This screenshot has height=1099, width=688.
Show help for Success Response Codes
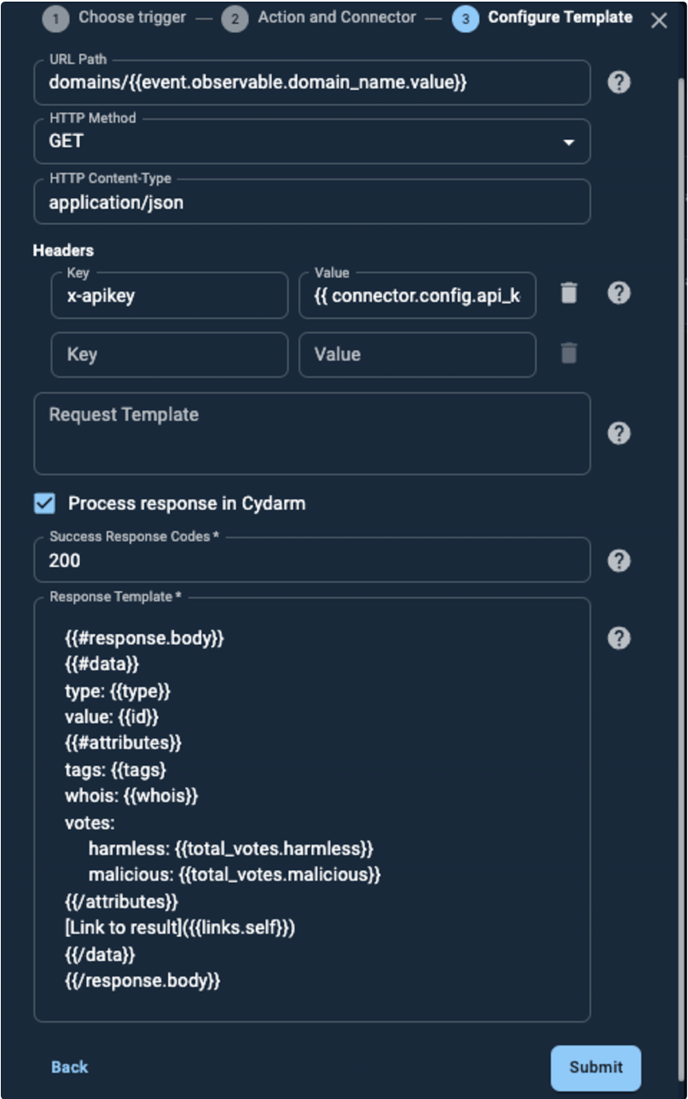tap(619, 561)
